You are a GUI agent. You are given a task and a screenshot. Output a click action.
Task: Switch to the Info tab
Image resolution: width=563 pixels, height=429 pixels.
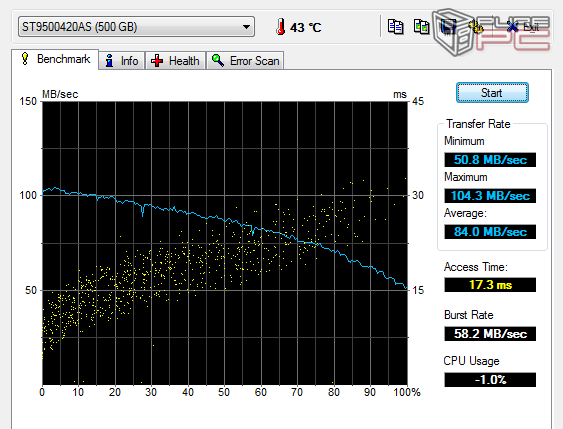point(122,61)
